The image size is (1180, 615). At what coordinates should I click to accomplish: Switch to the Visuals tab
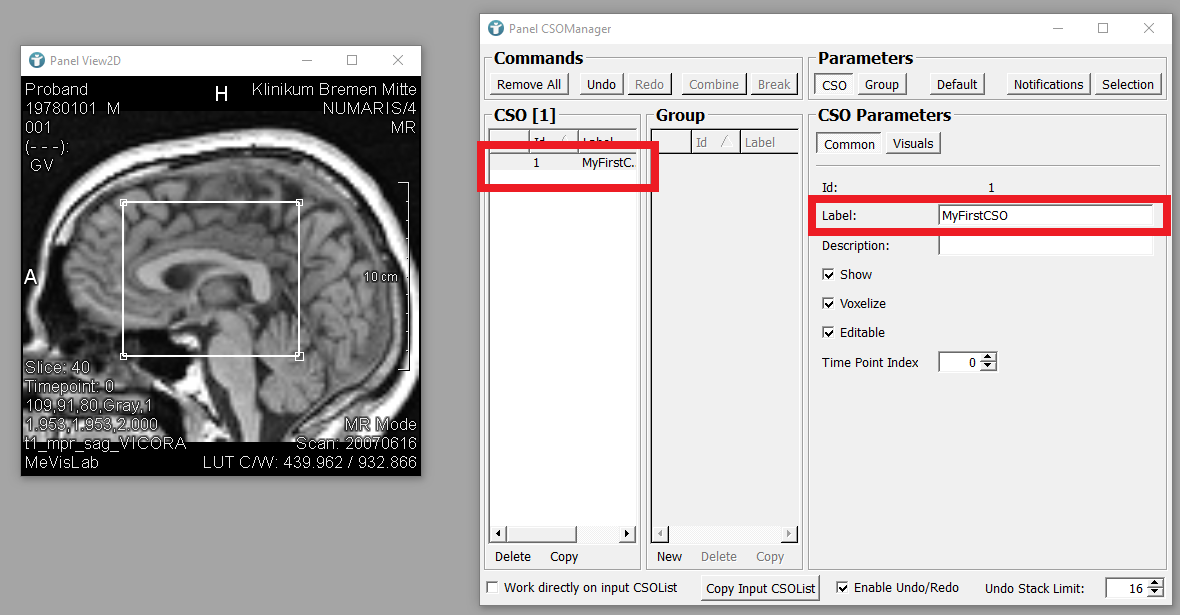(912, 144)
